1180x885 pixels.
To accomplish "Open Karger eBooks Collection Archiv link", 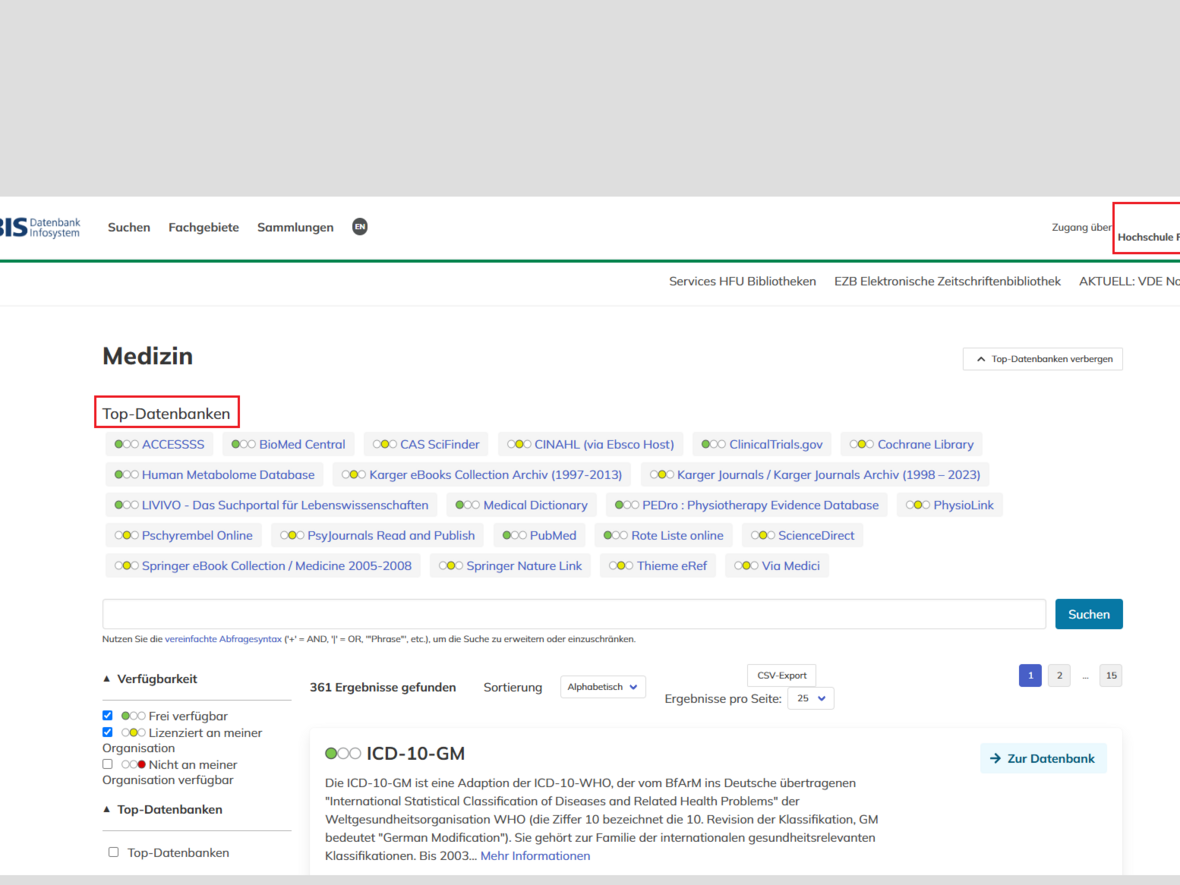I will (482, 475).
